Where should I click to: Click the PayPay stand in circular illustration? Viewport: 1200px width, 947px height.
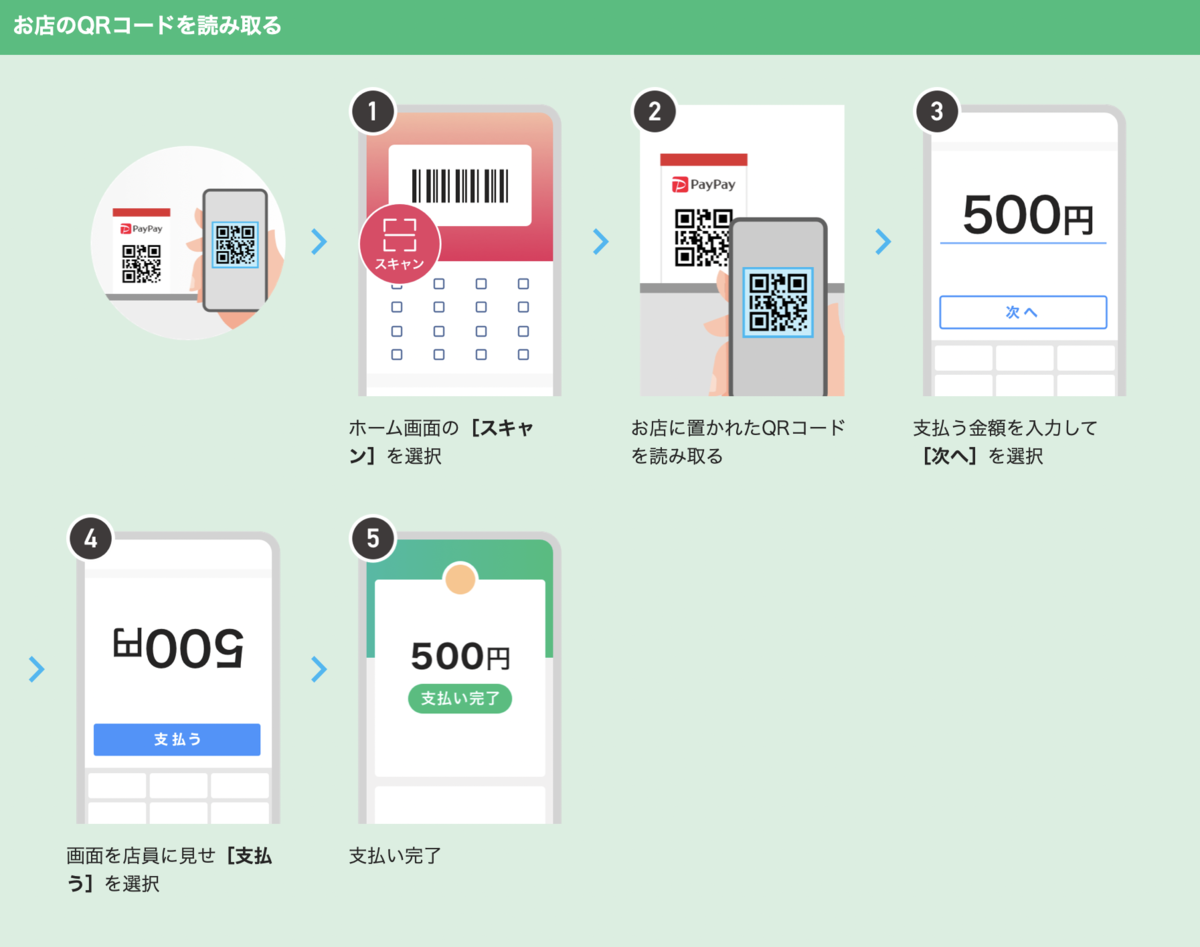point(141,250)
